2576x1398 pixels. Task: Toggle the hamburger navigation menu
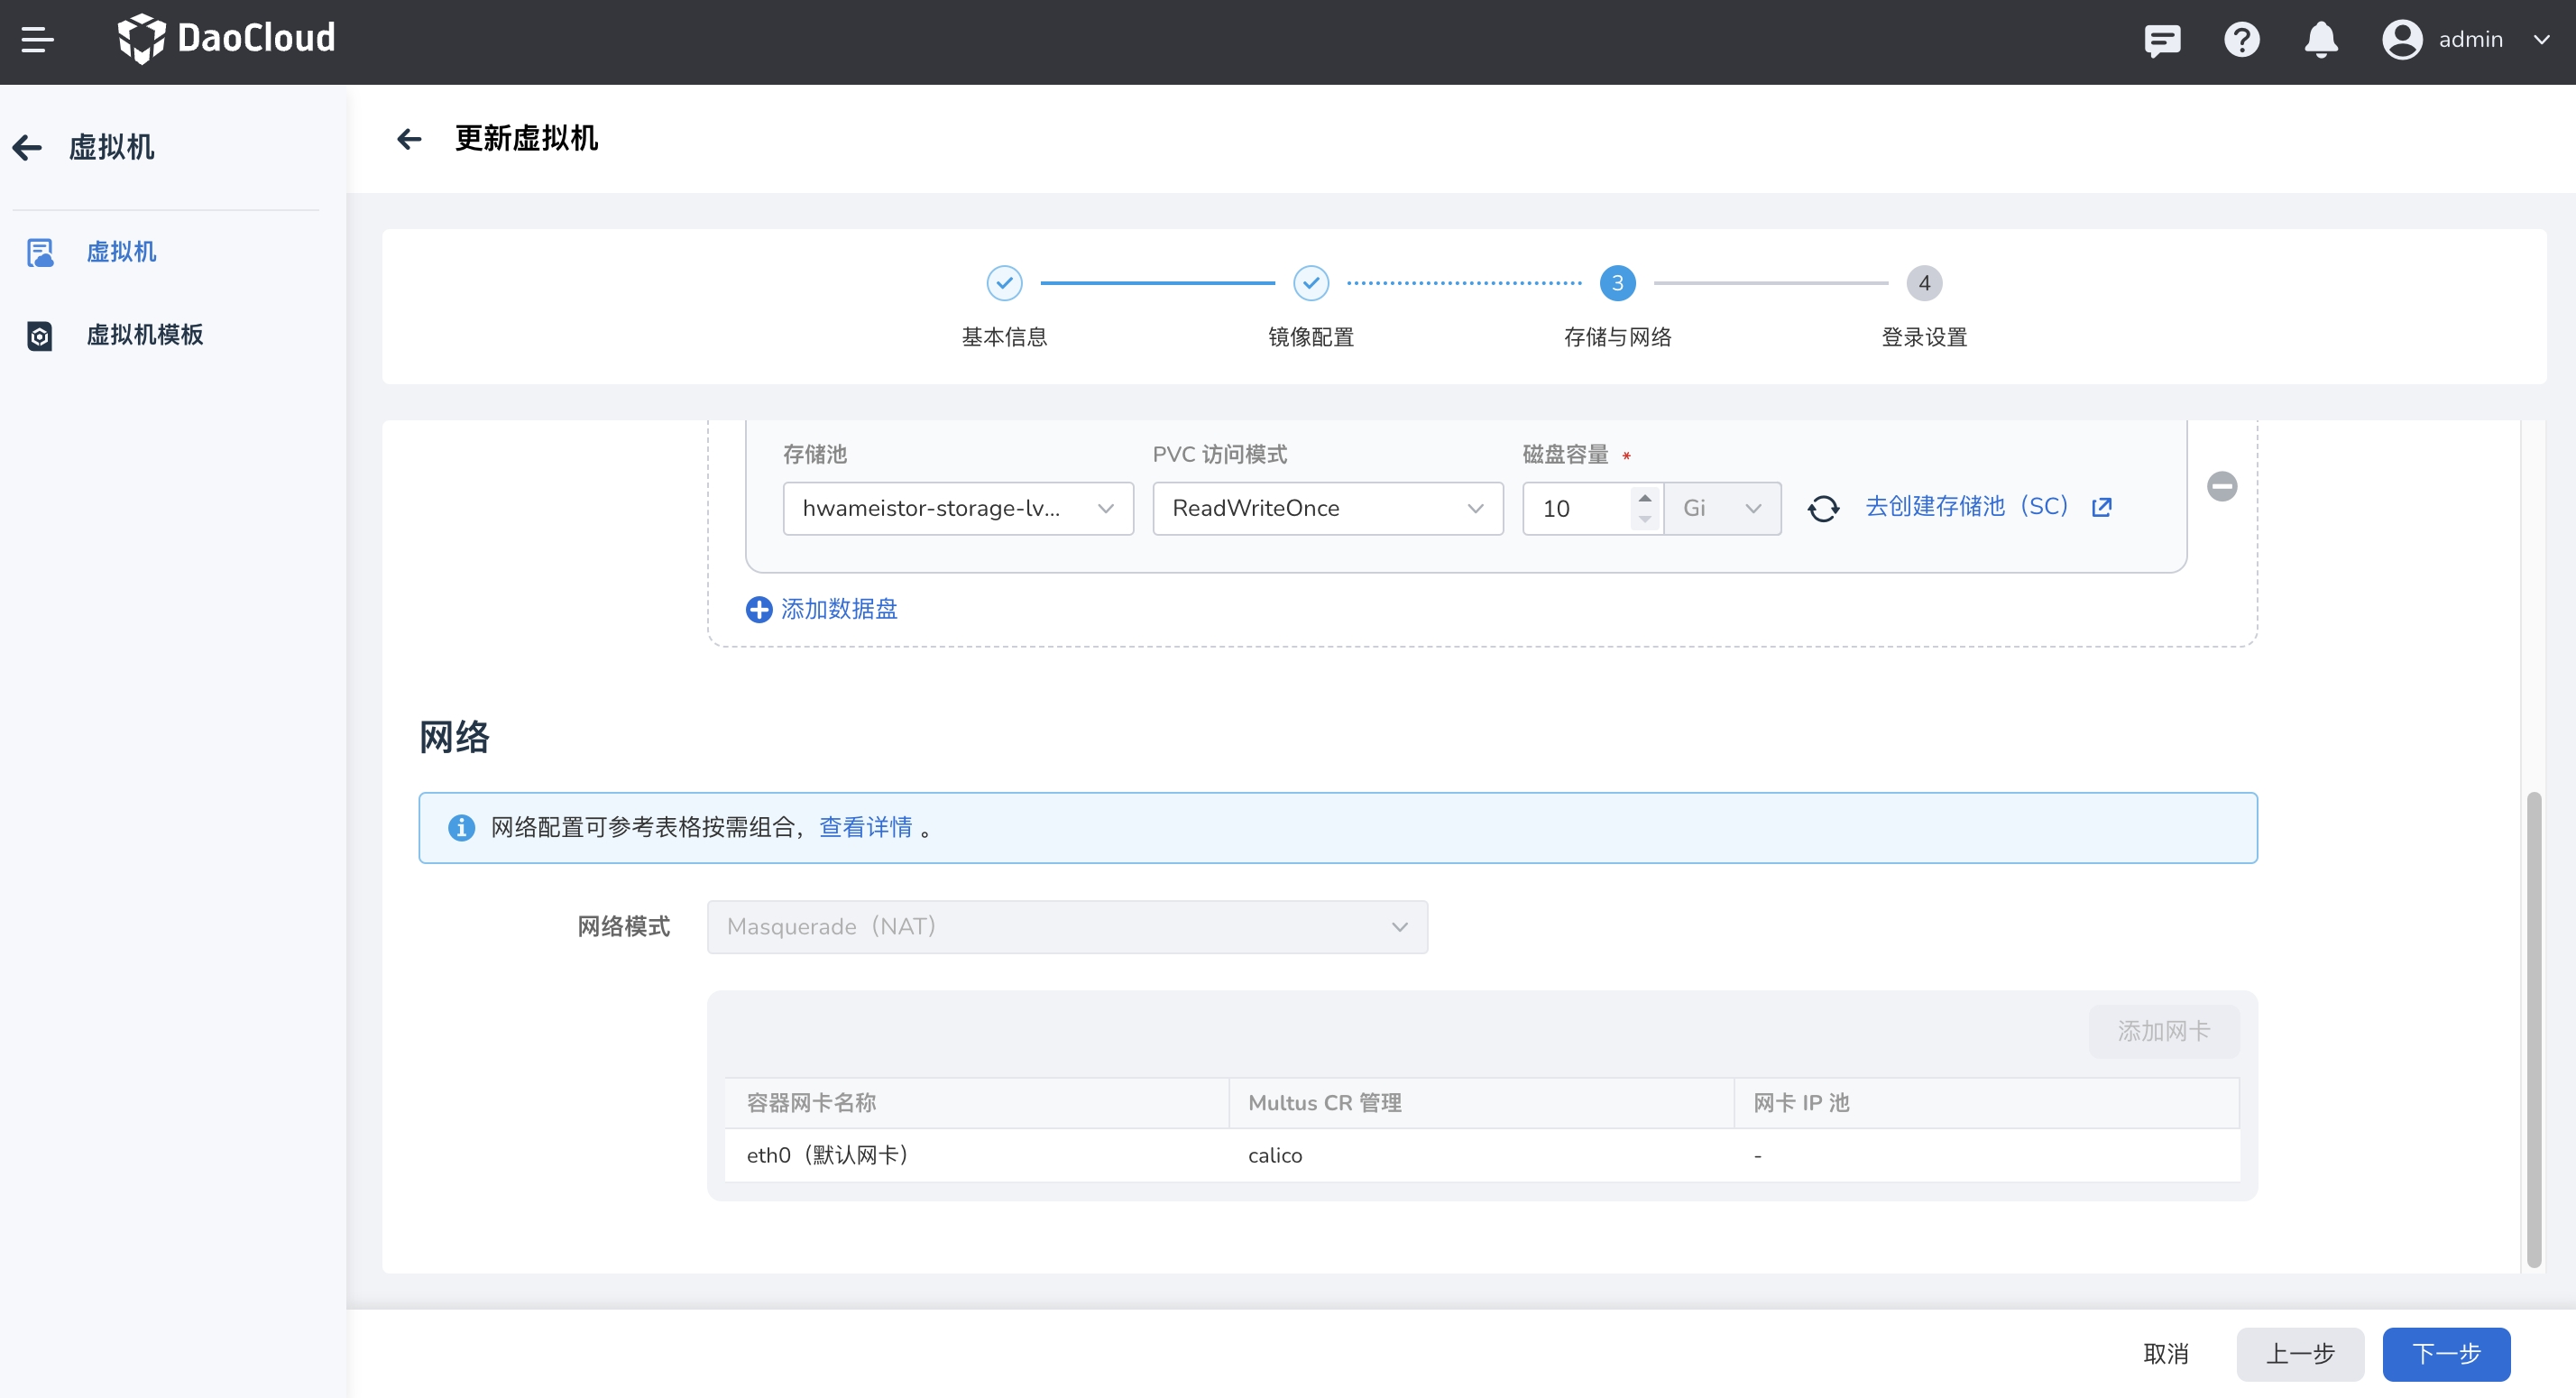click(37, 40)
